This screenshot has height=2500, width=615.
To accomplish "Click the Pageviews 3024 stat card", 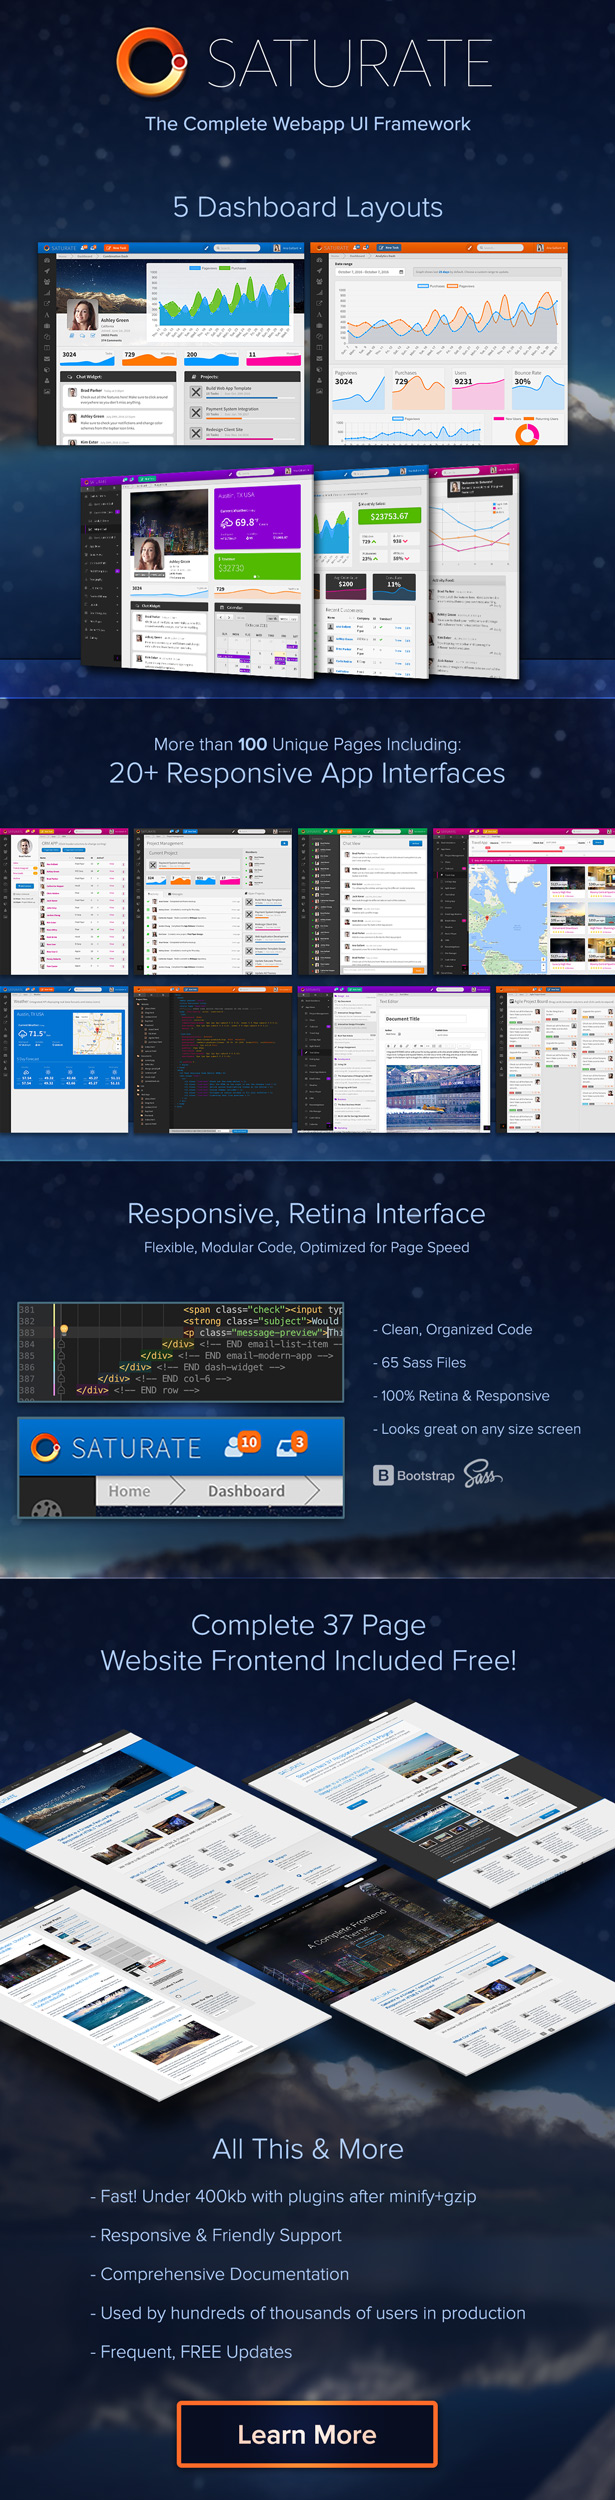I will [359, 389].
